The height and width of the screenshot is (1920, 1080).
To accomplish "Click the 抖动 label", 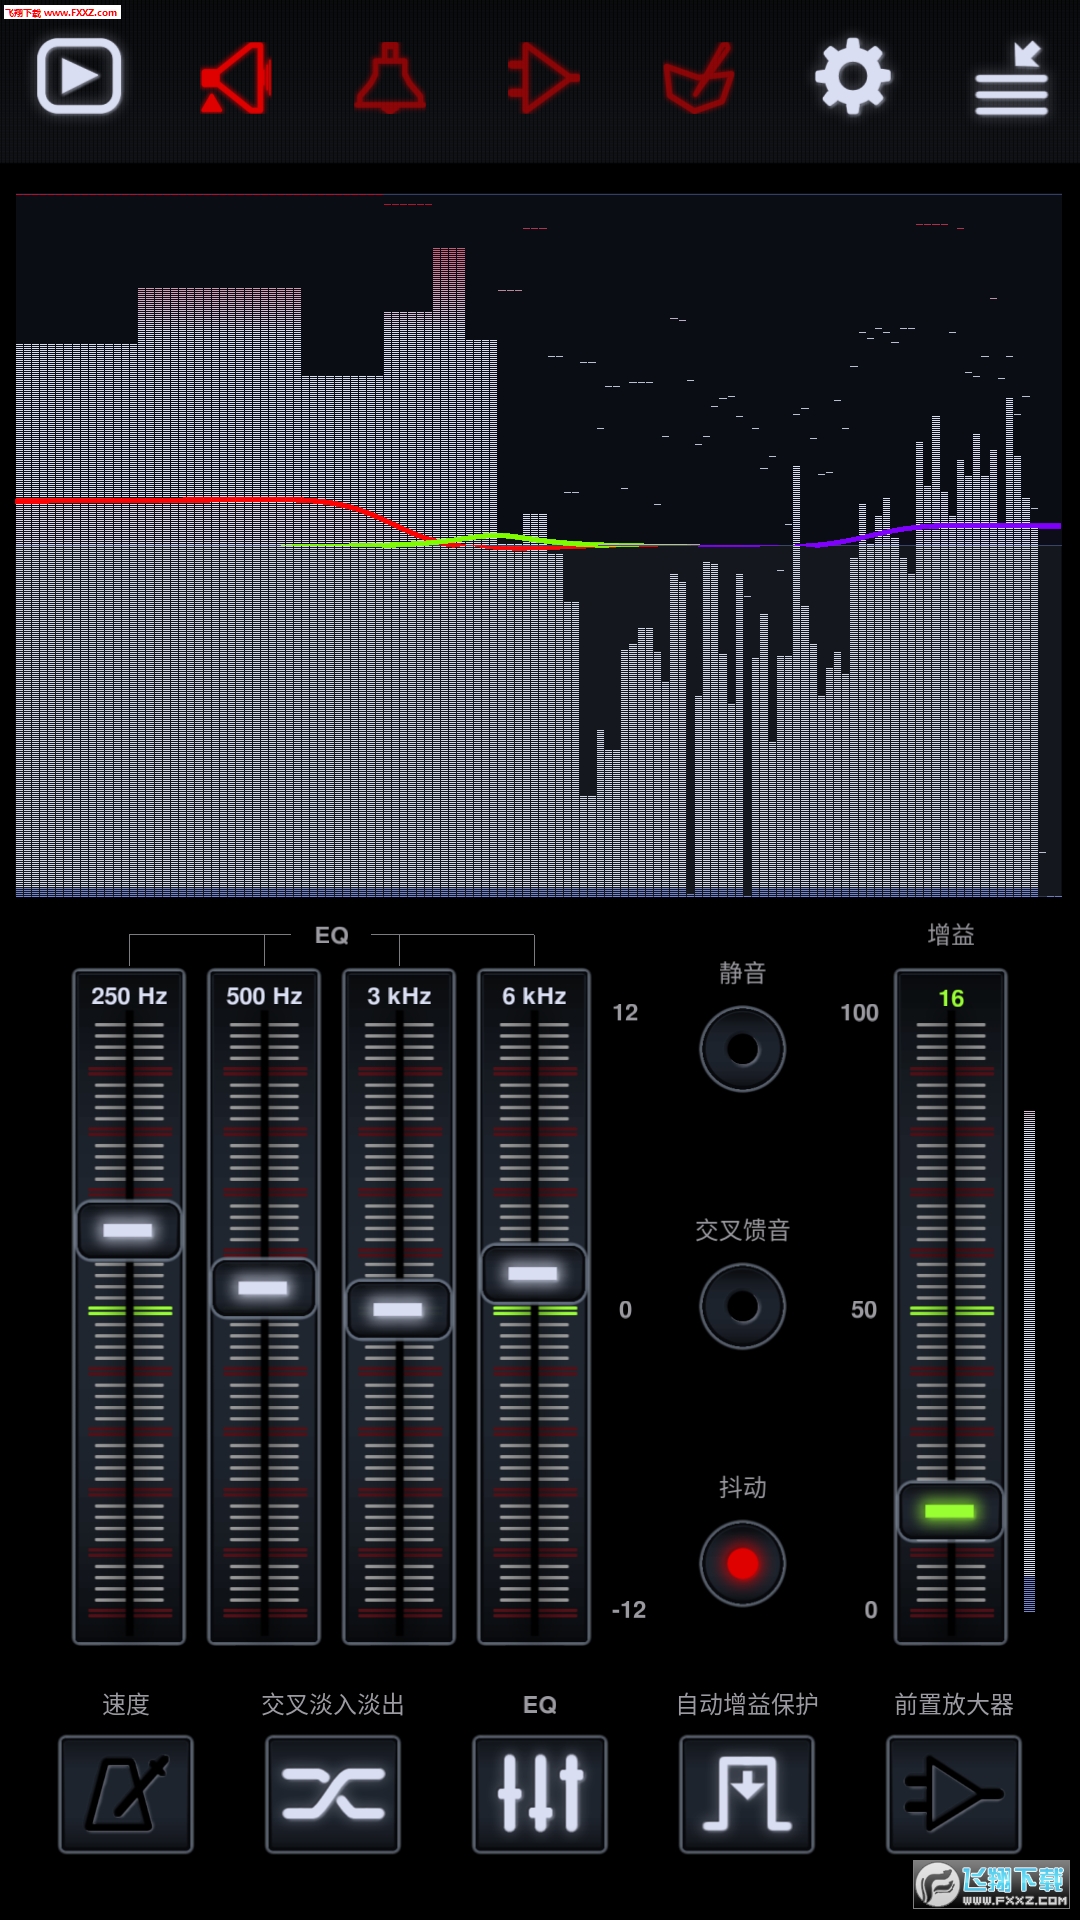I will click(742, 1487).
